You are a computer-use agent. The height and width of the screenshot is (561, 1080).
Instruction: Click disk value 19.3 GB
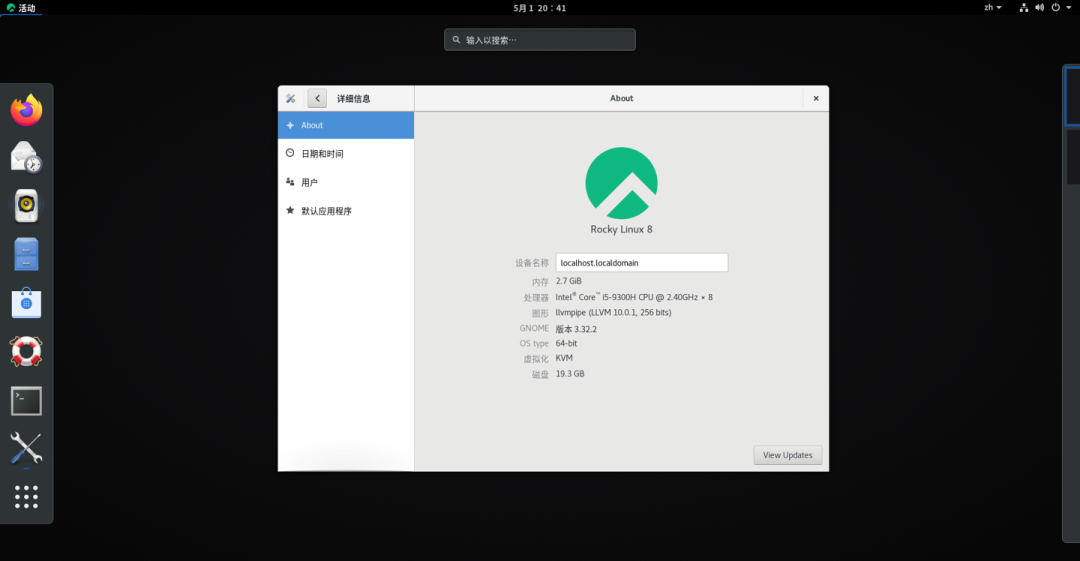pos(570,374)
